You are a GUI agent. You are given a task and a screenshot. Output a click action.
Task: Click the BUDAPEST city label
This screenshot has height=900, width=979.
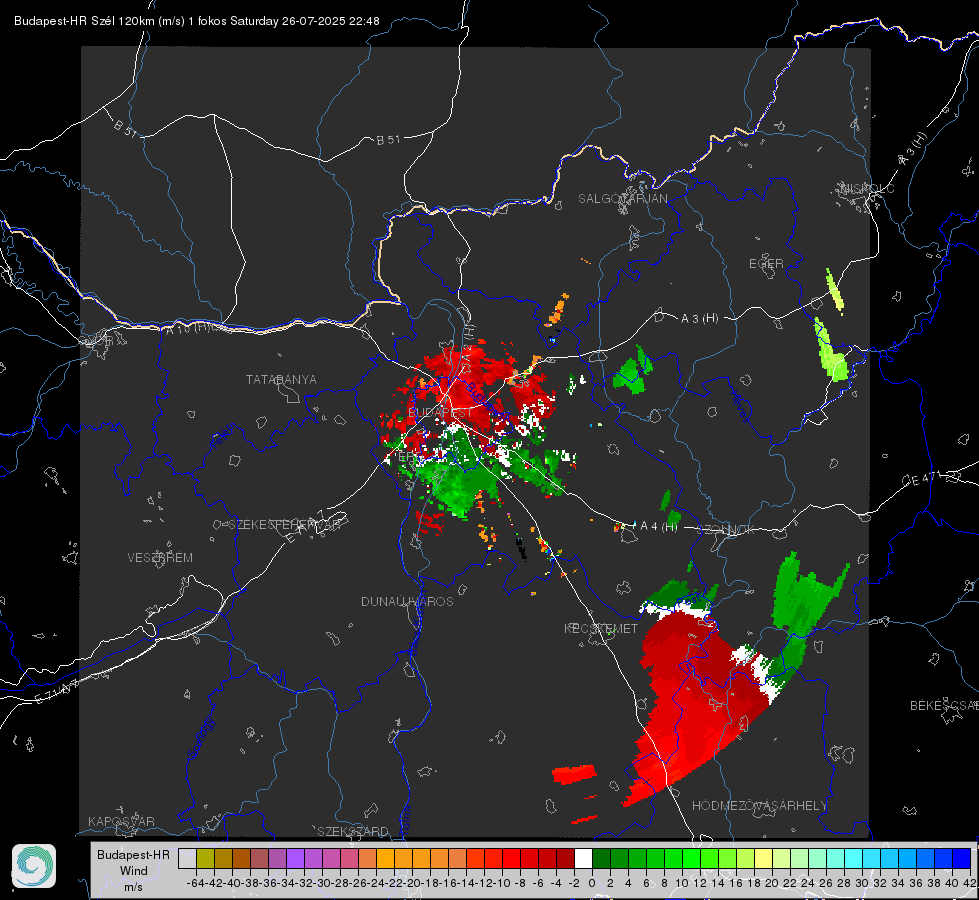[x=440, y=412]
